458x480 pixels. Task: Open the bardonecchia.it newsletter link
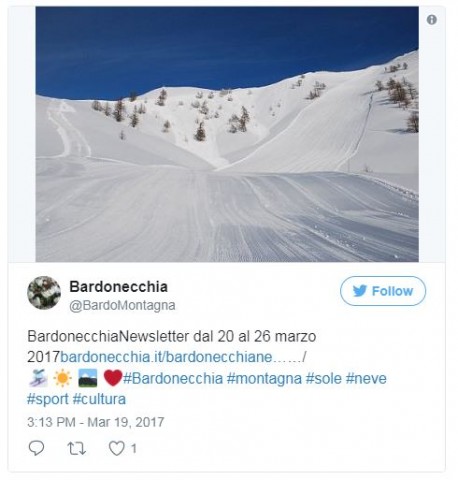[x=183, y=357]
